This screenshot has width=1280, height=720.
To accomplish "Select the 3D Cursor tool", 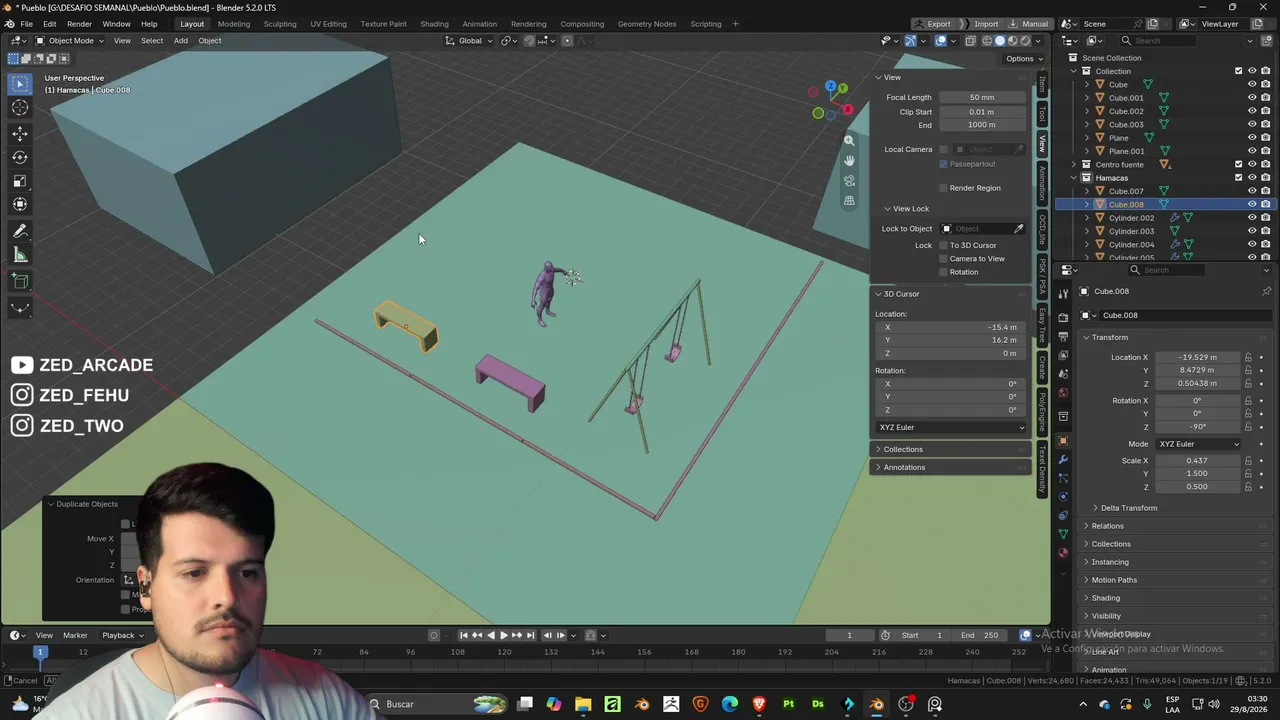I will coord(20,108).
